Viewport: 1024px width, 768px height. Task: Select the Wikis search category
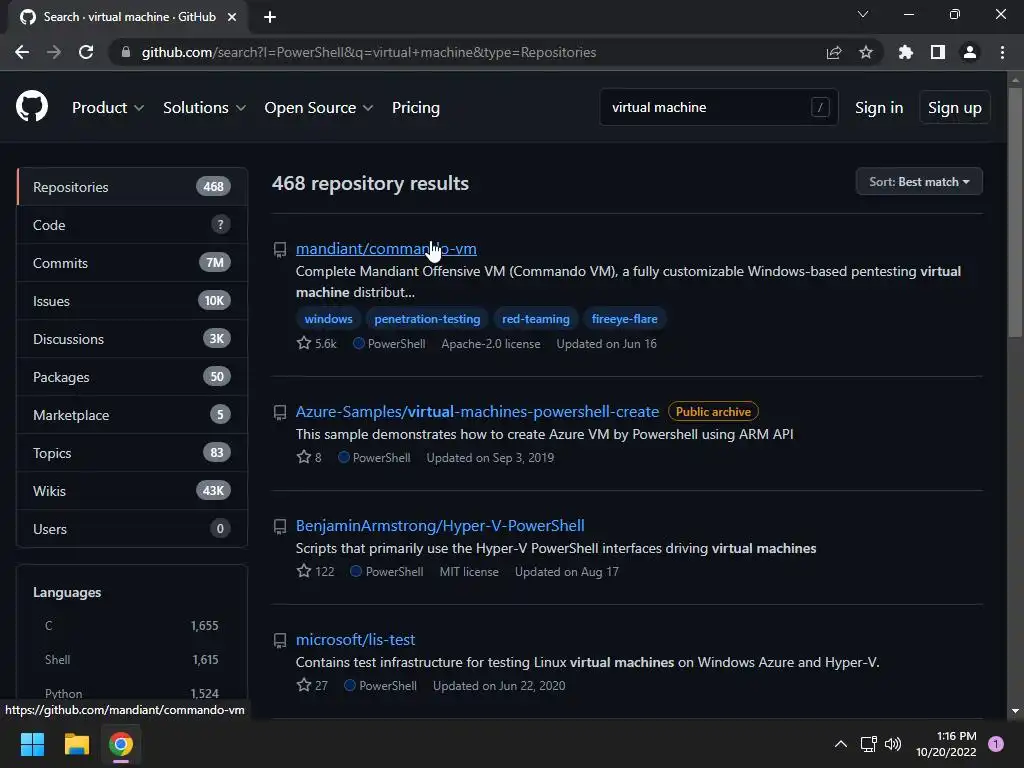(x=131, y=490)
